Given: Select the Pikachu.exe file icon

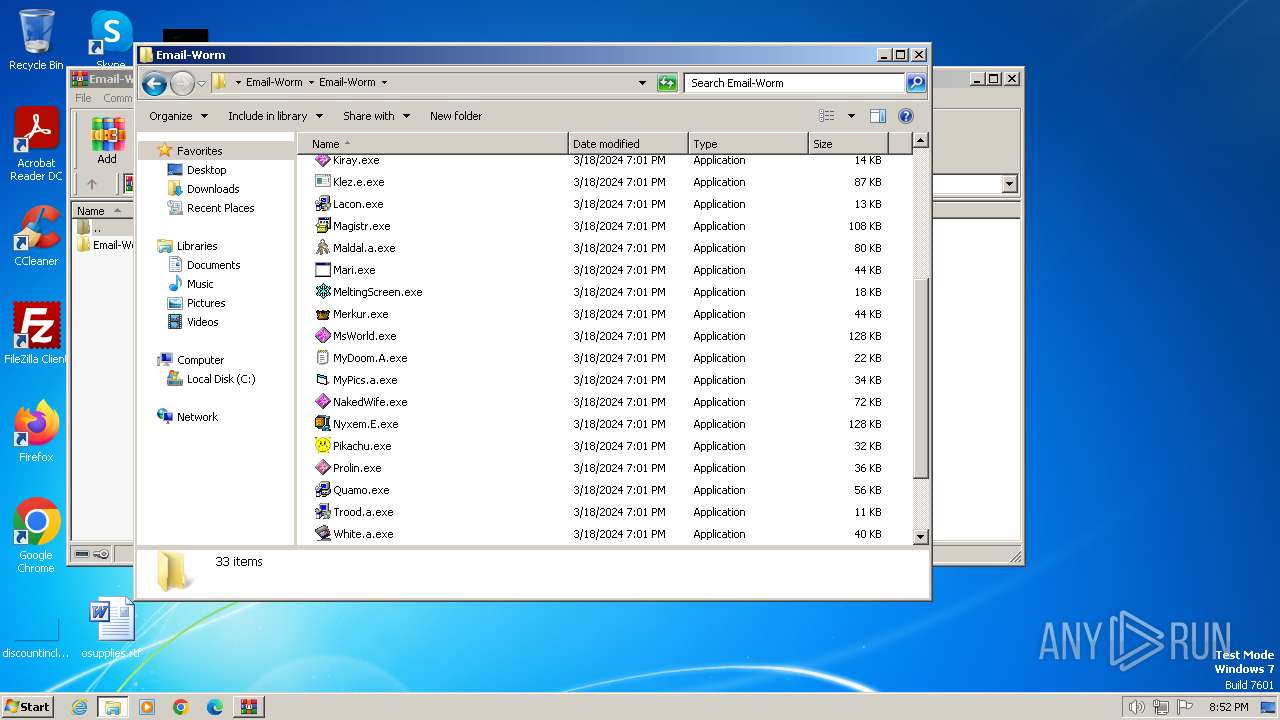Looking at the screenshot, I should tap(322, 446).
